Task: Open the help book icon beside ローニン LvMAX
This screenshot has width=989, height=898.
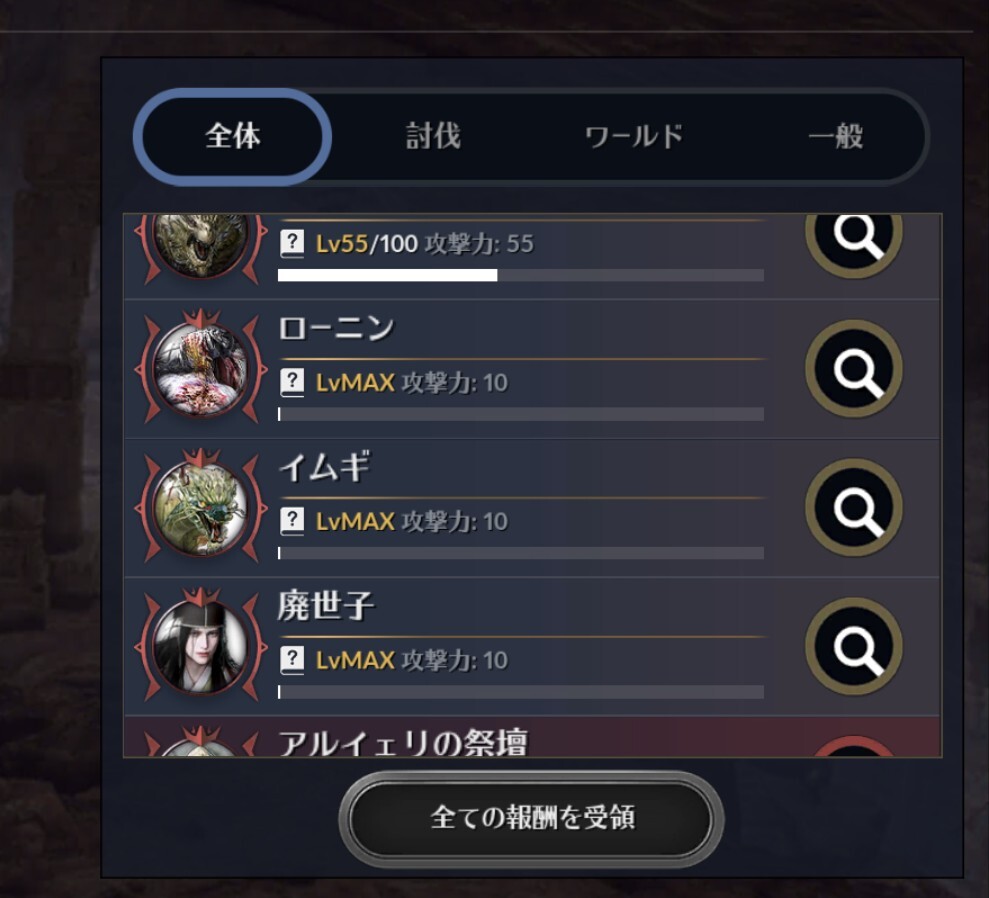Action: pyautogui.click(x=292, y=382)
